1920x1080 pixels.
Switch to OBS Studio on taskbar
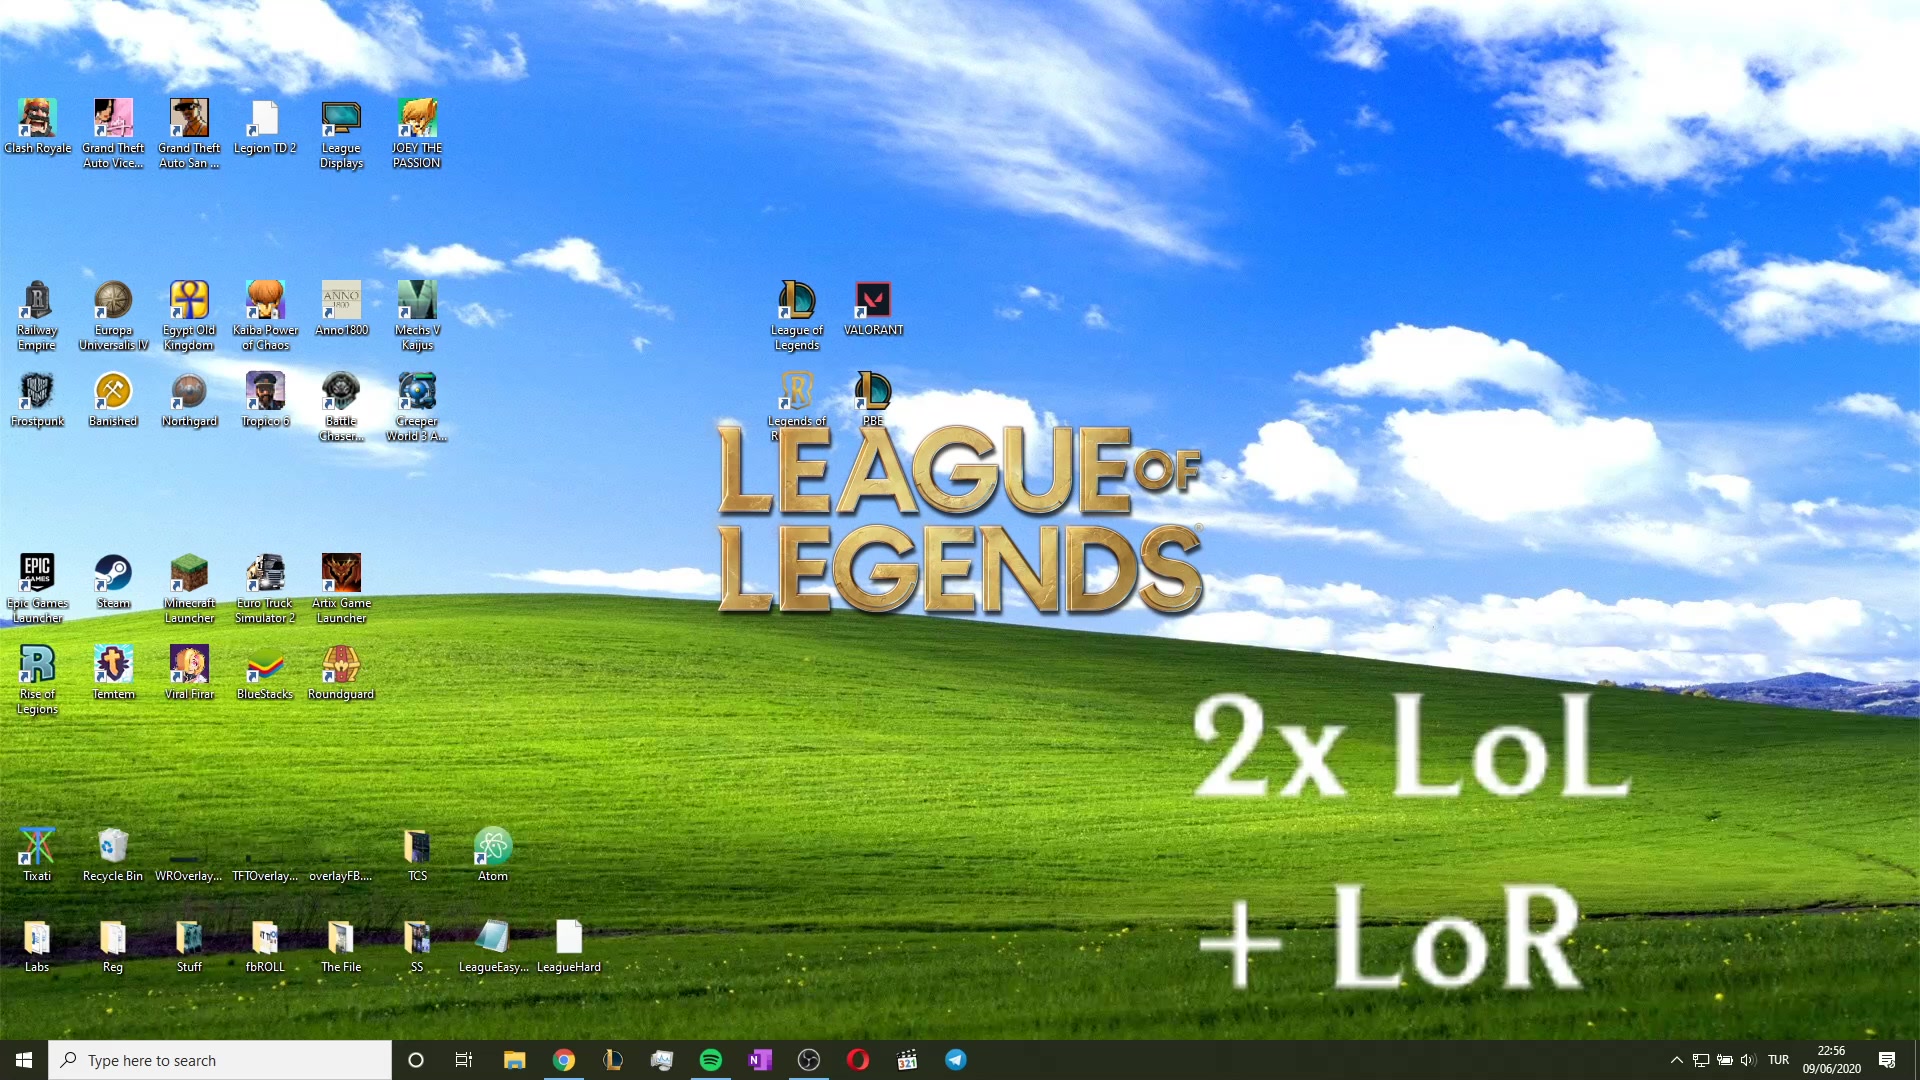pos(809,1060)
